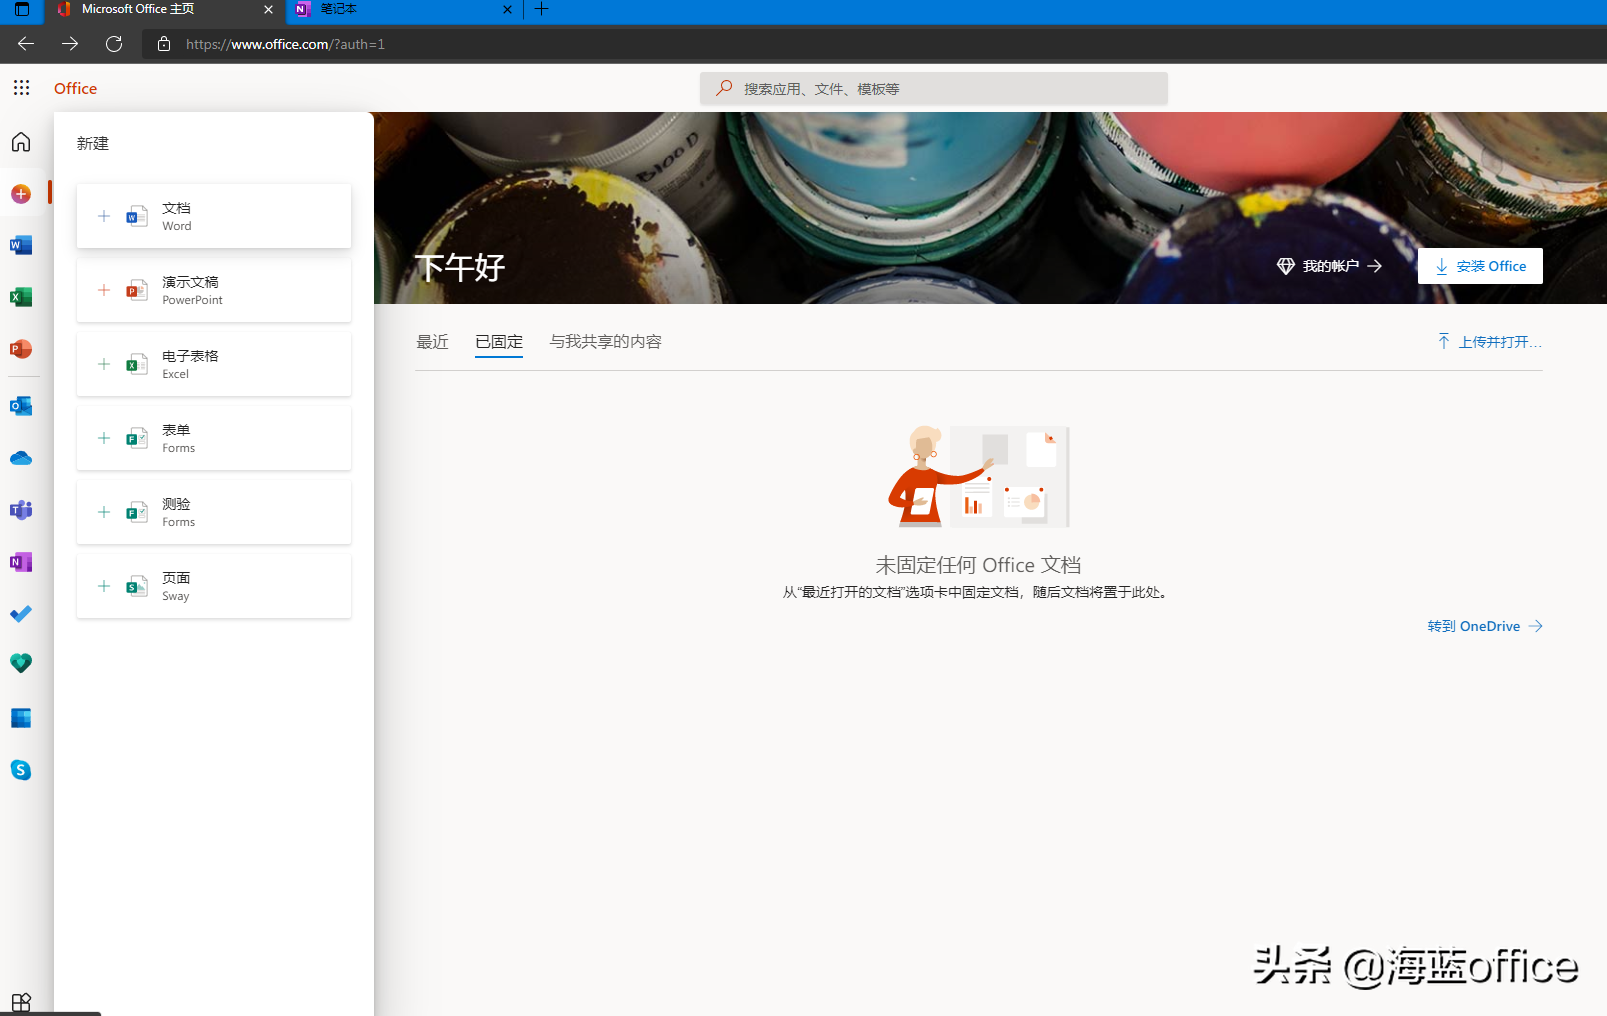The width and height of the screenshot is (1607, 1016).
Task: Close the Microsoft Office 主页 tab
Action: tap(268, 9)
